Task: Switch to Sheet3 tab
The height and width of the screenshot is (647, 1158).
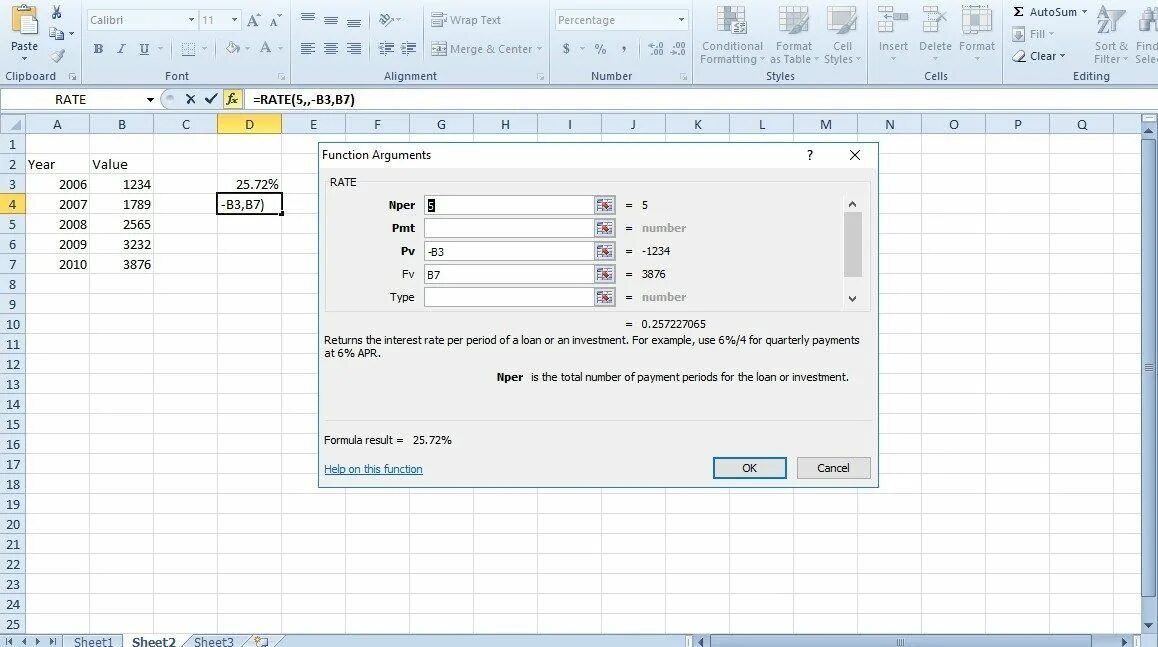Action: click(x=213, y=641)
